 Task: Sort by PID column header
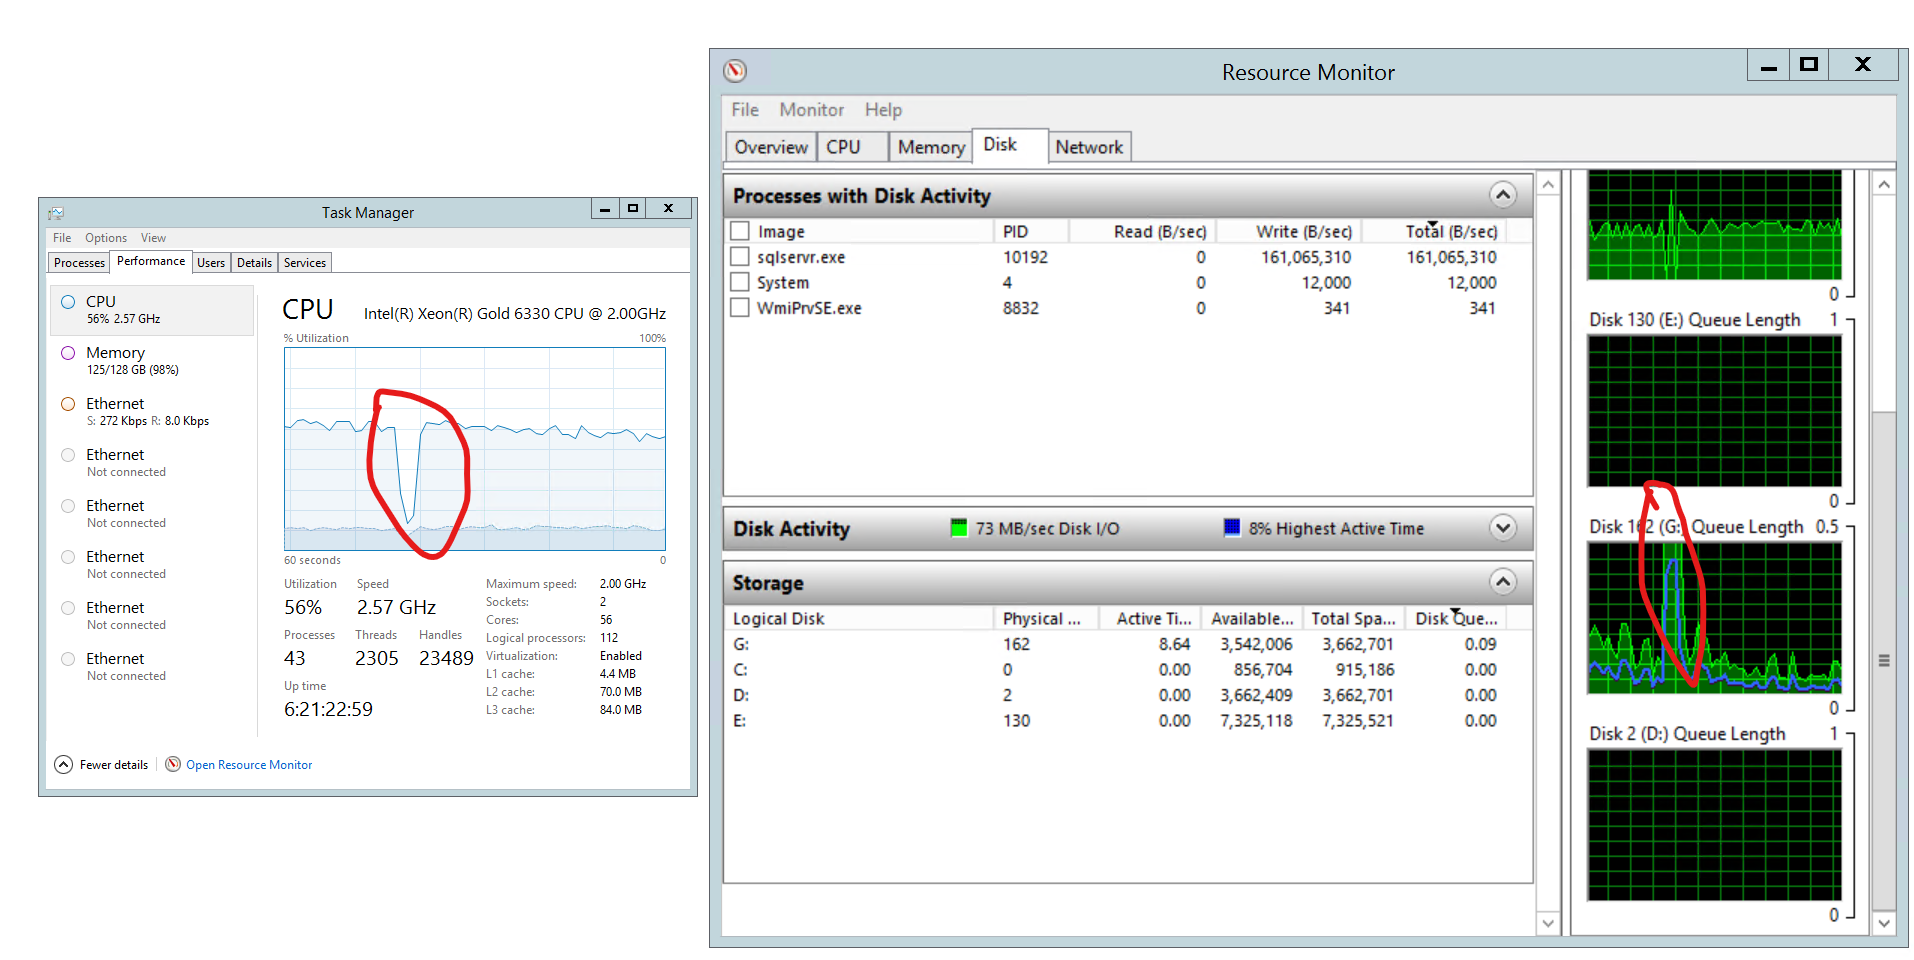1031,232
